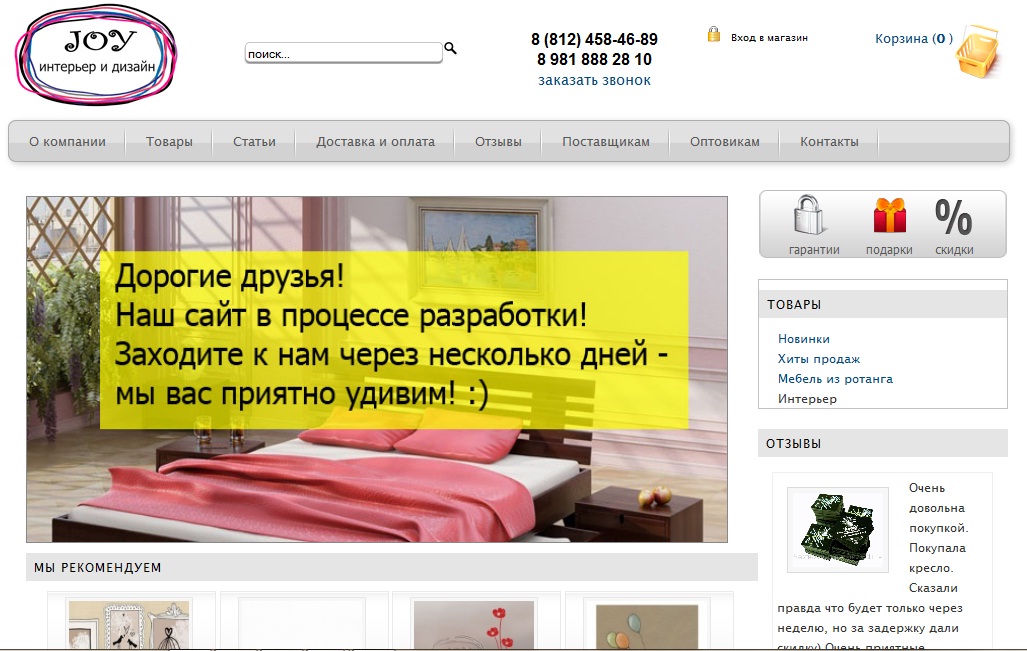Screen dimensions: 1027x651
Task: Open the Доставка и оплата section
Action: point(374,141)
